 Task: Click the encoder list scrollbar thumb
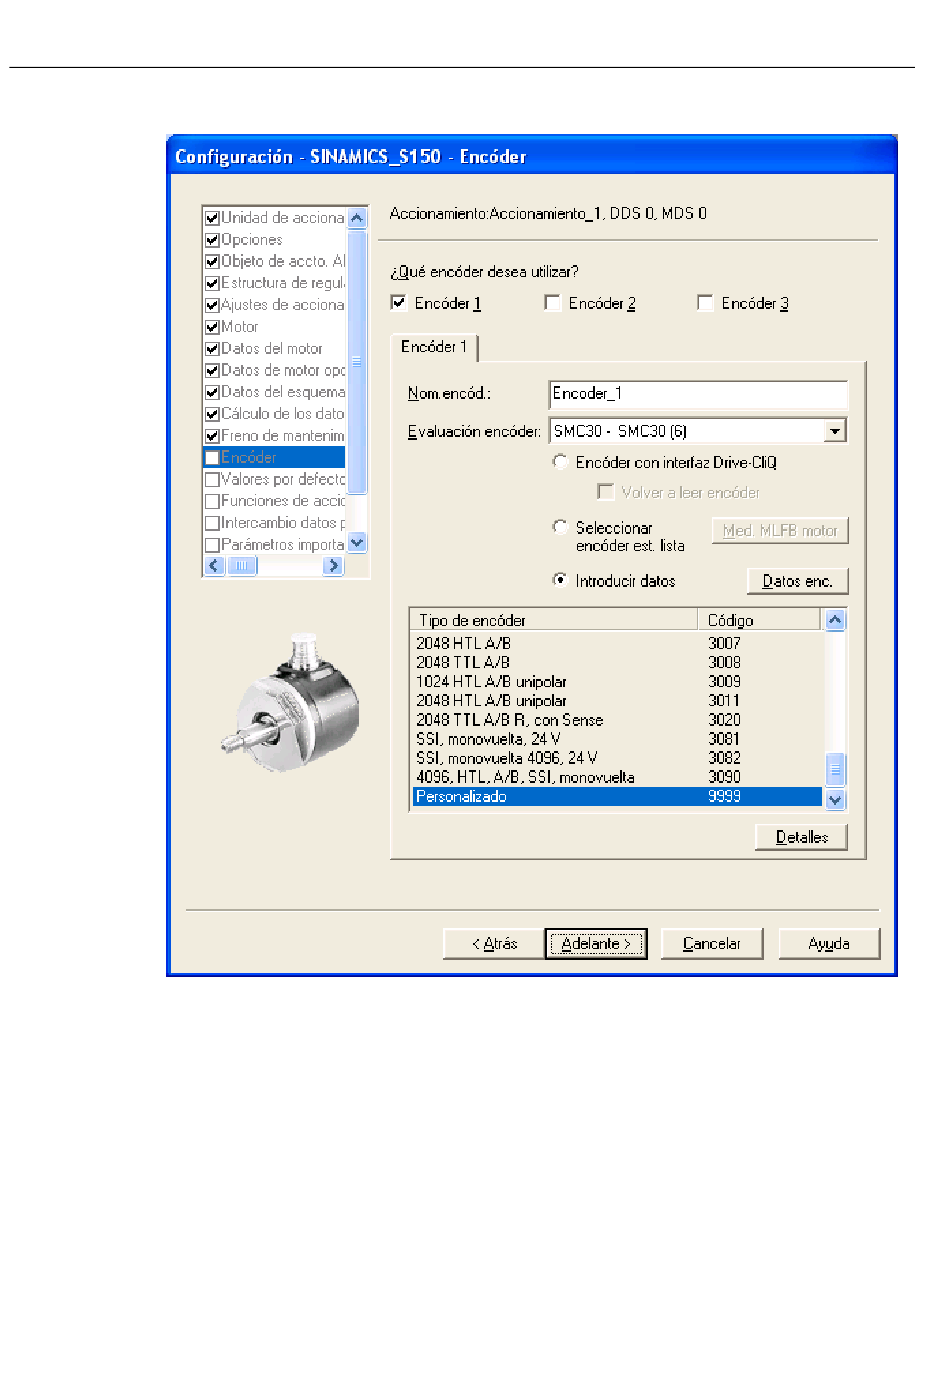[x=836, y=770]
